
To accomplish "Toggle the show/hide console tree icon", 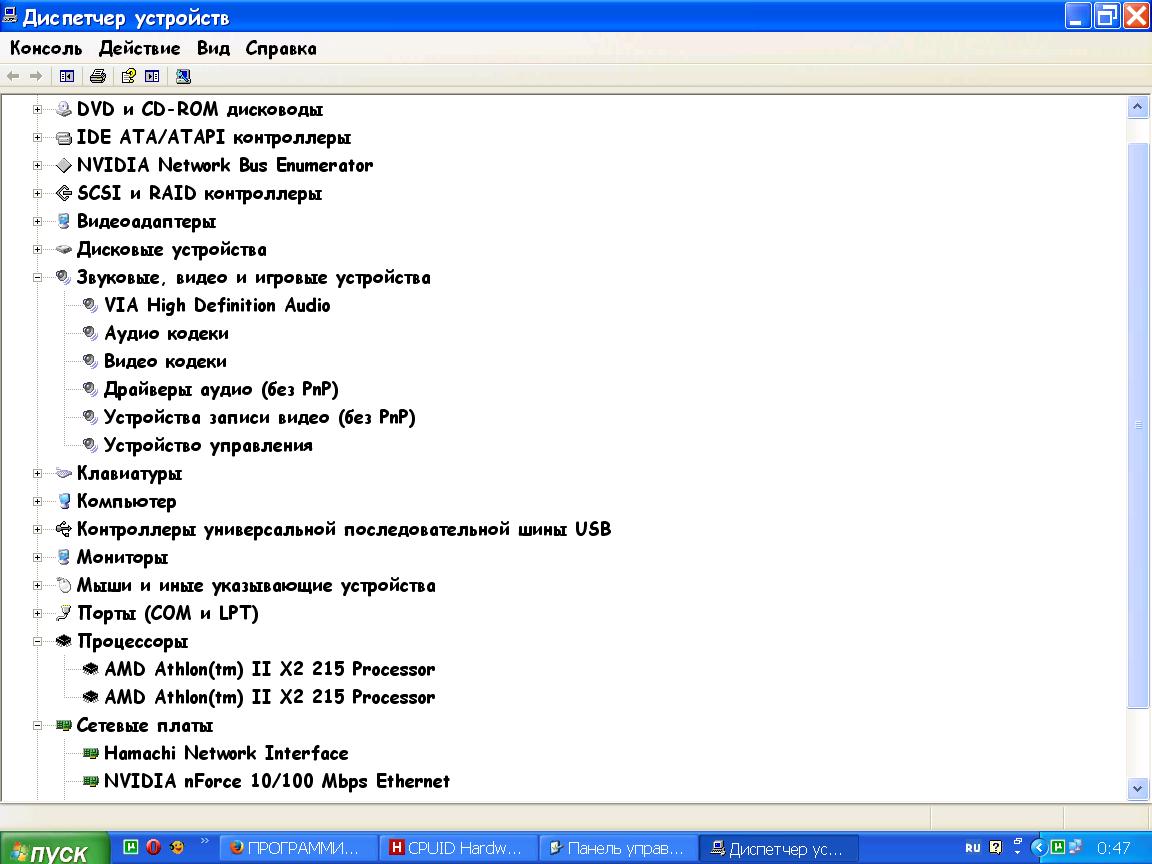I will coord(67,76).
